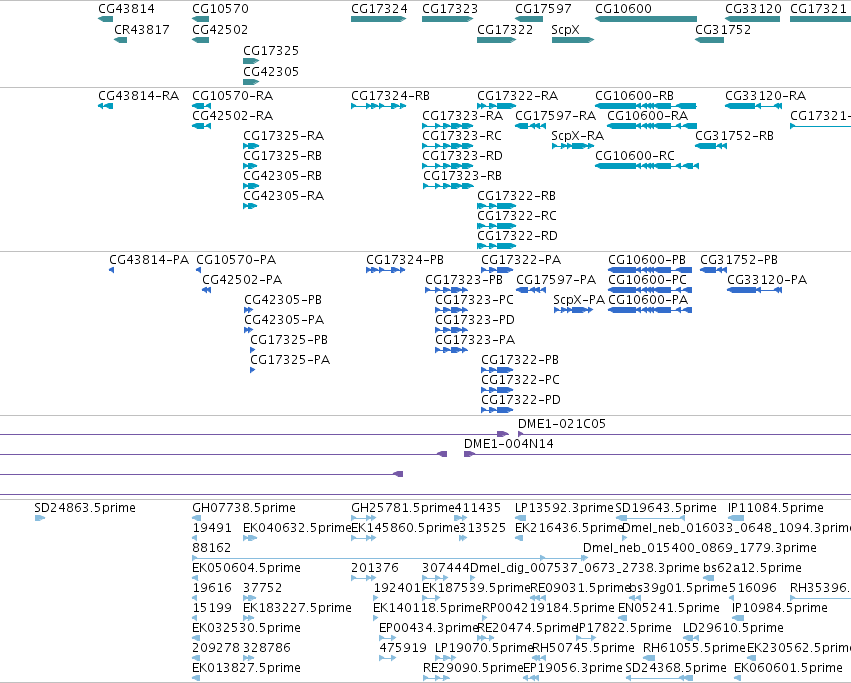This screenshot has height=683, width=851.
Task: Click the CG31752 gene feature
Action: pos(709,40)
